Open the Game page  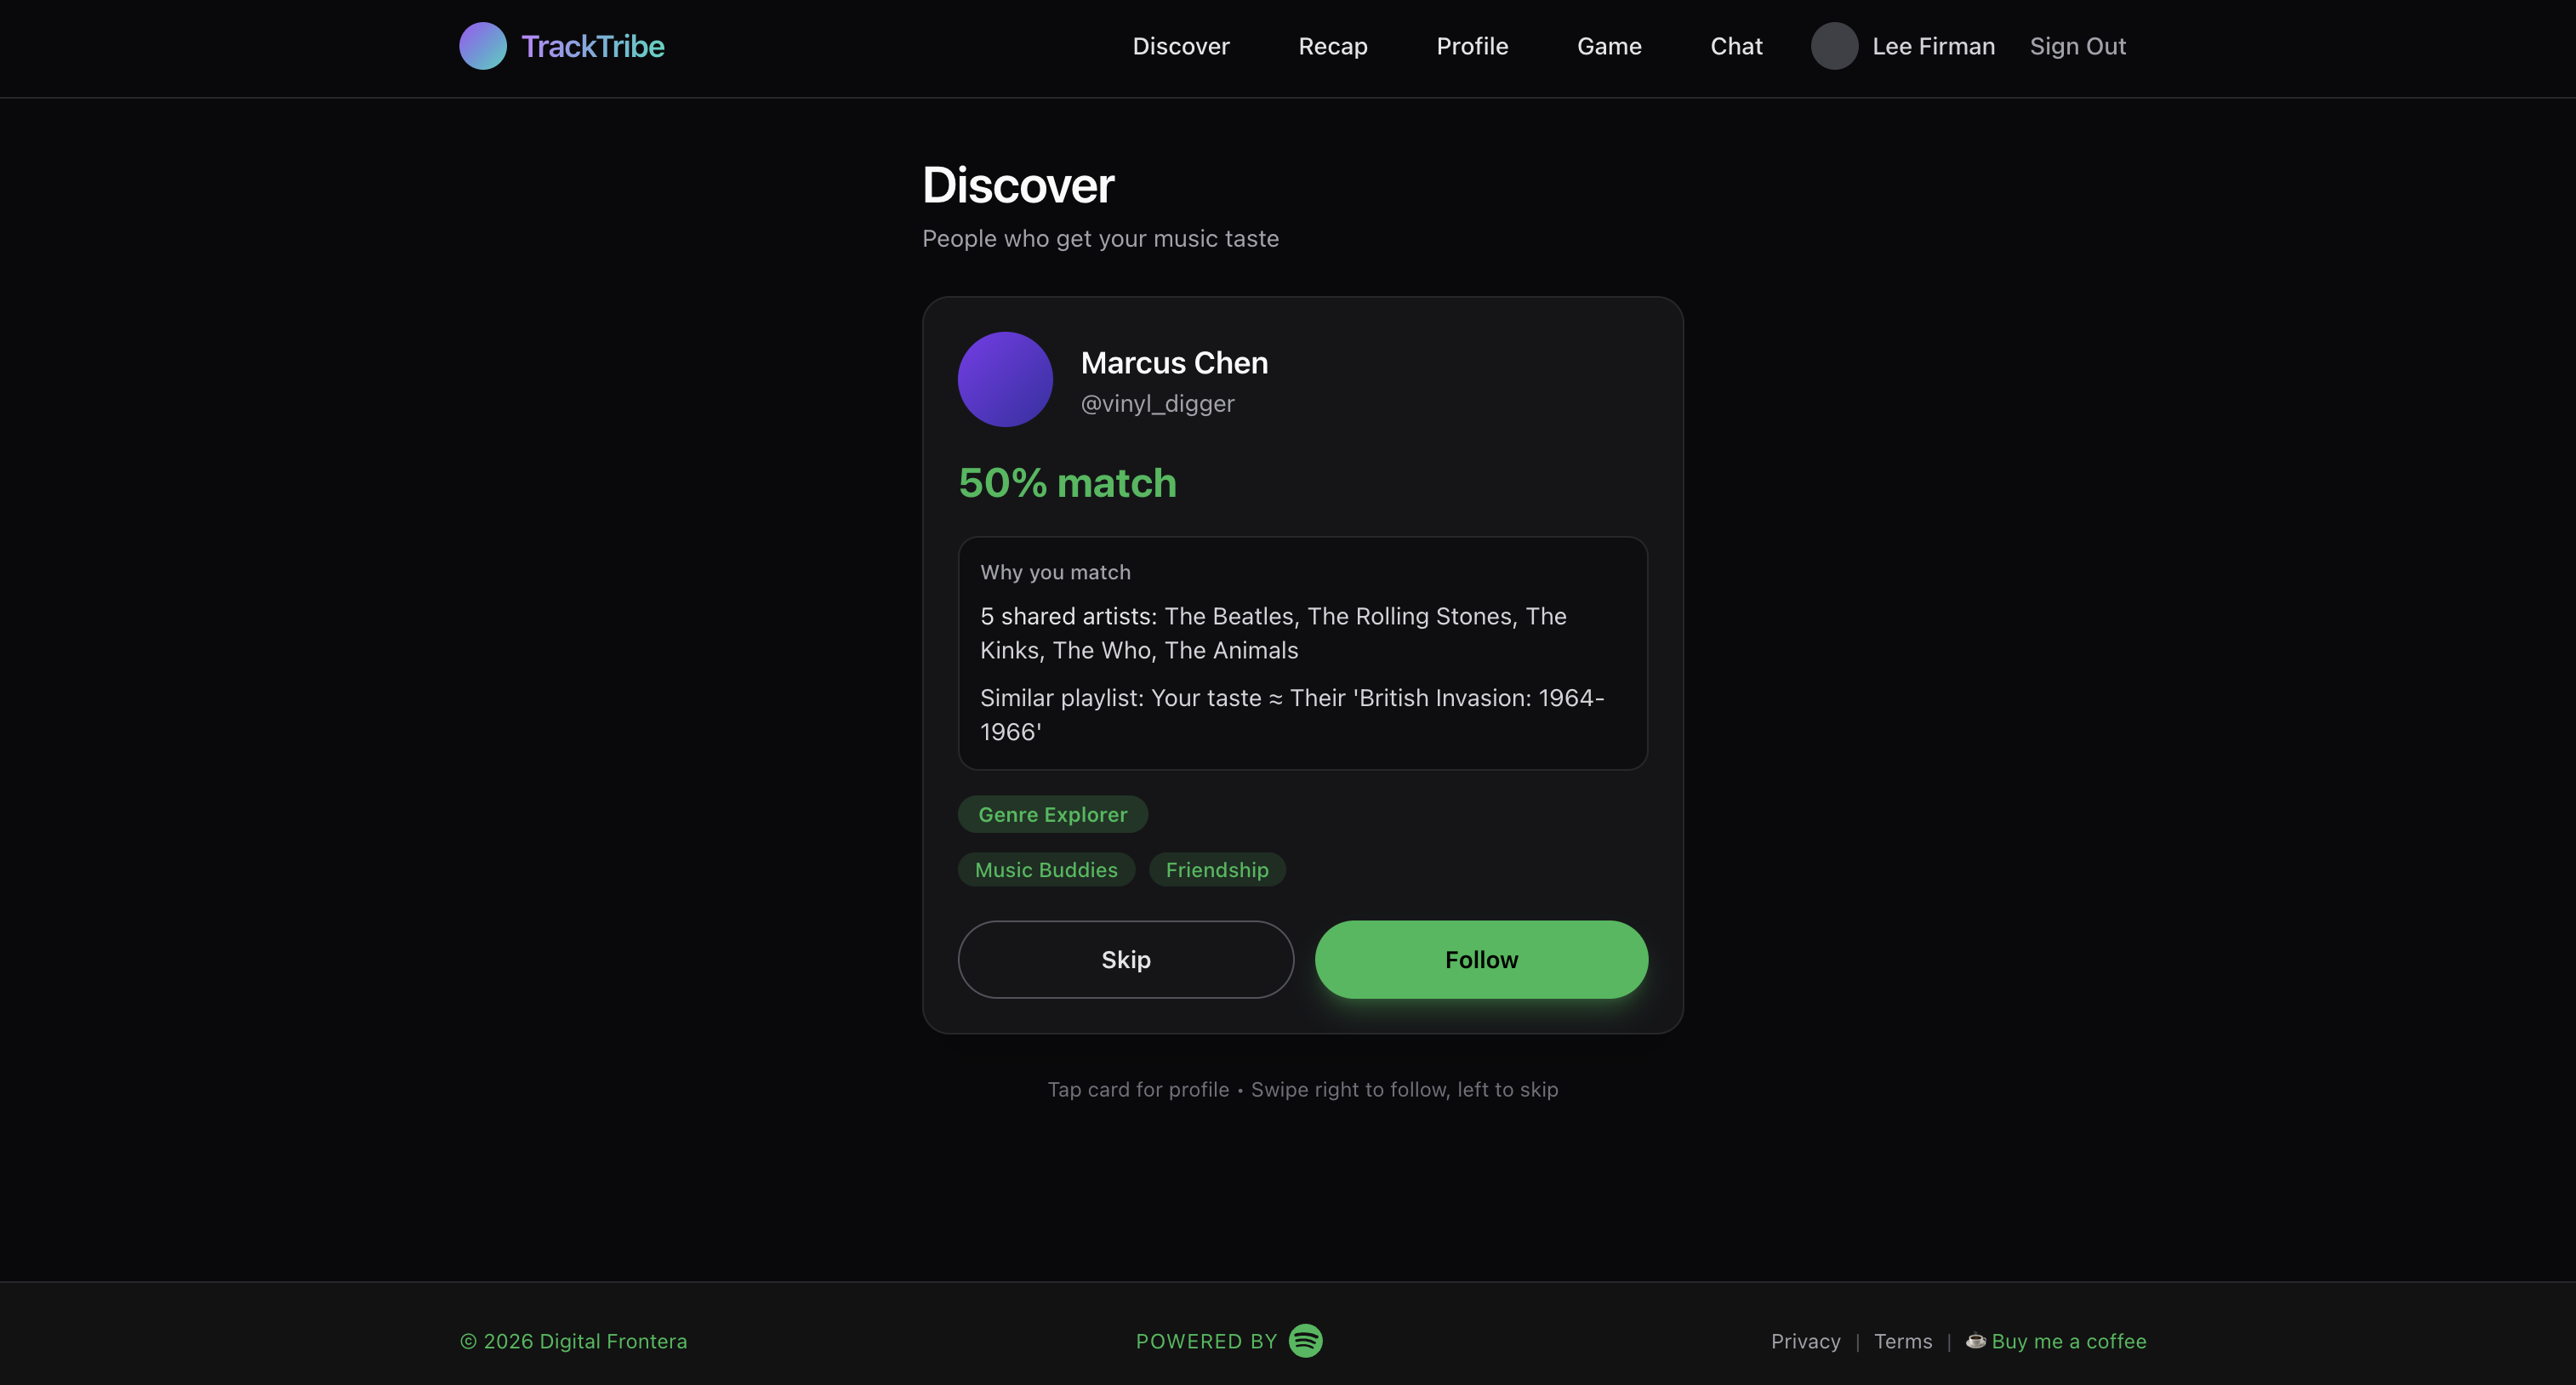pos(1609,46)
